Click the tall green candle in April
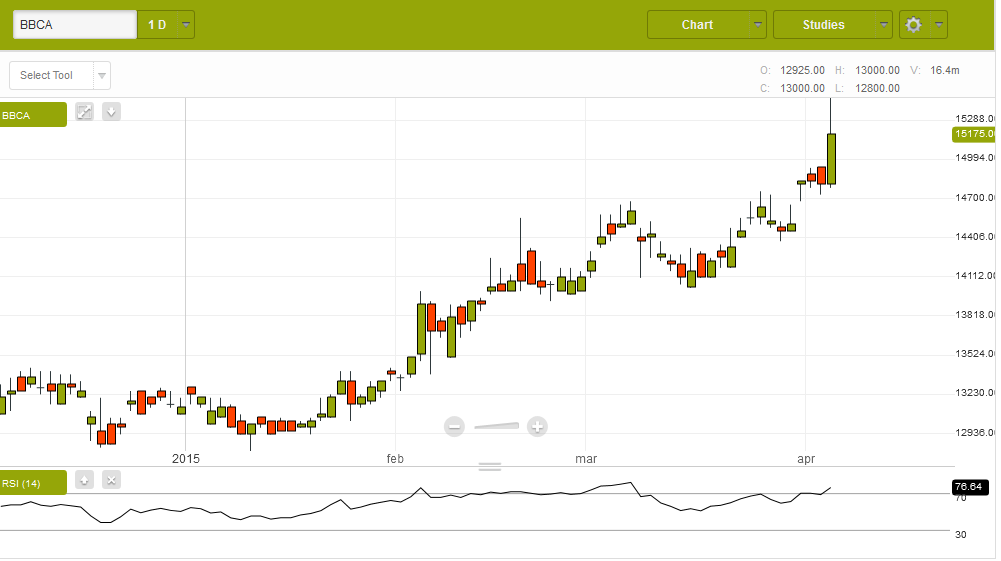Viewport: 1001px width, 561px height. tap(831, 158)
